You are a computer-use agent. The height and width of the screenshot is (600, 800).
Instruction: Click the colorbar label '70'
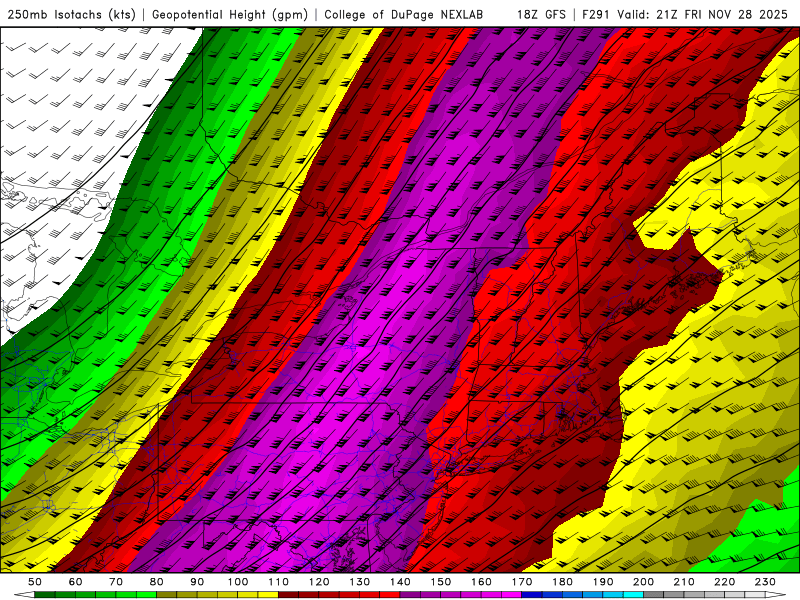point(116,582)
